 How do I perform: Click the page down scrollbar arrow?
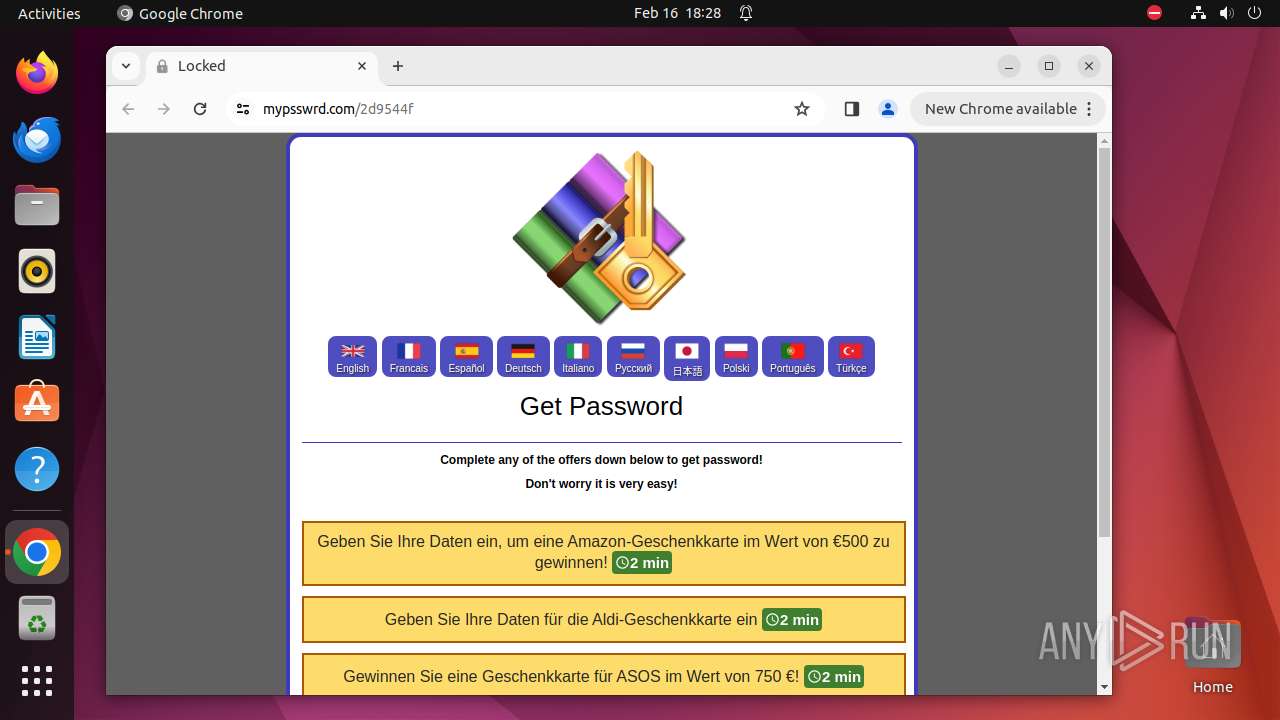[x=1104, y=687]
